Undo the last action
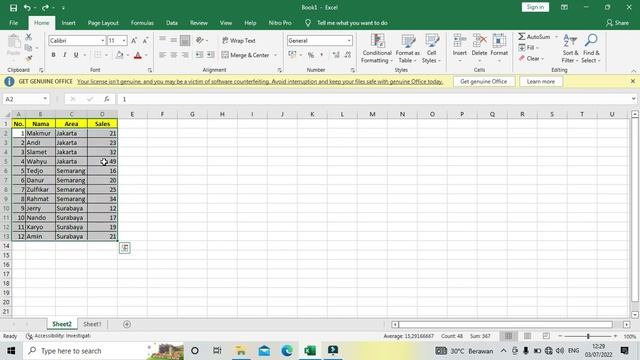 27,7
